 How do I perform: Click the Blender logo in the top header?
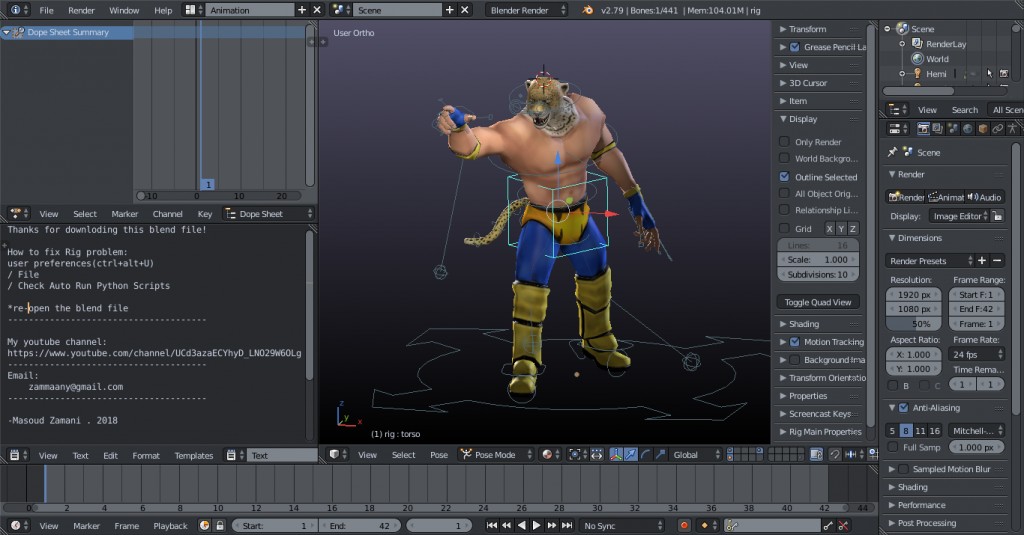(587, 10)
